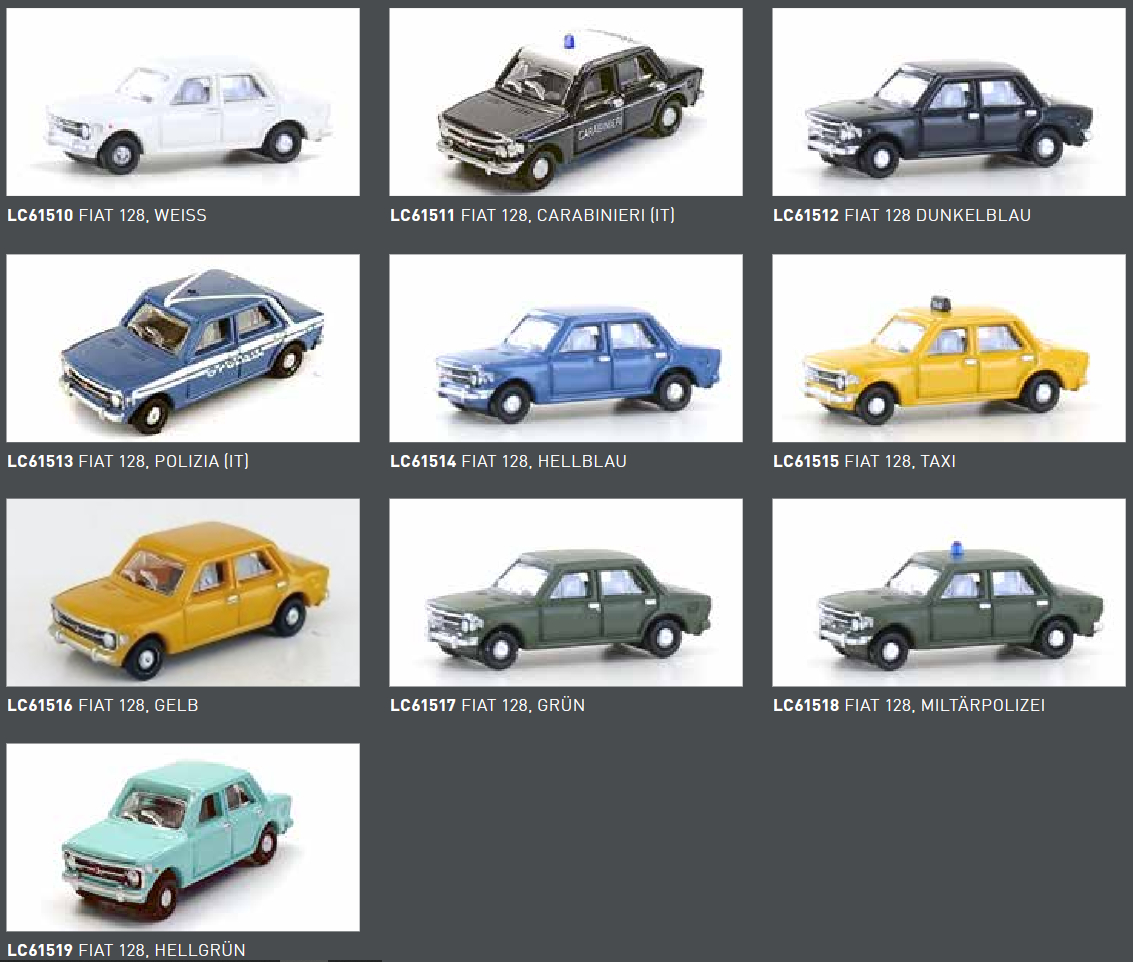This screenshot has height=962, width=1133.
Task: Select the light blue Fiat 128 image
Action: click(566, 348)
